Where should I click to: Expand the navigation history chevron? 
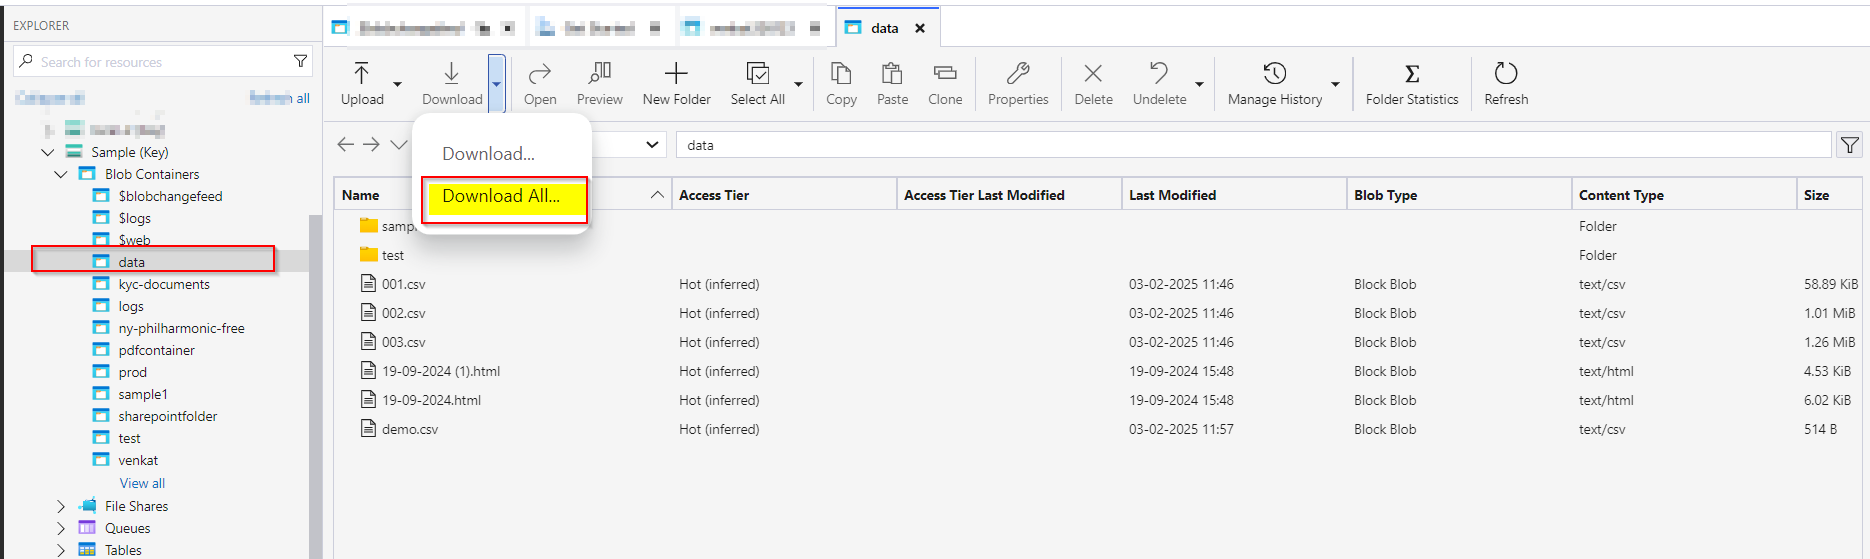398,144
